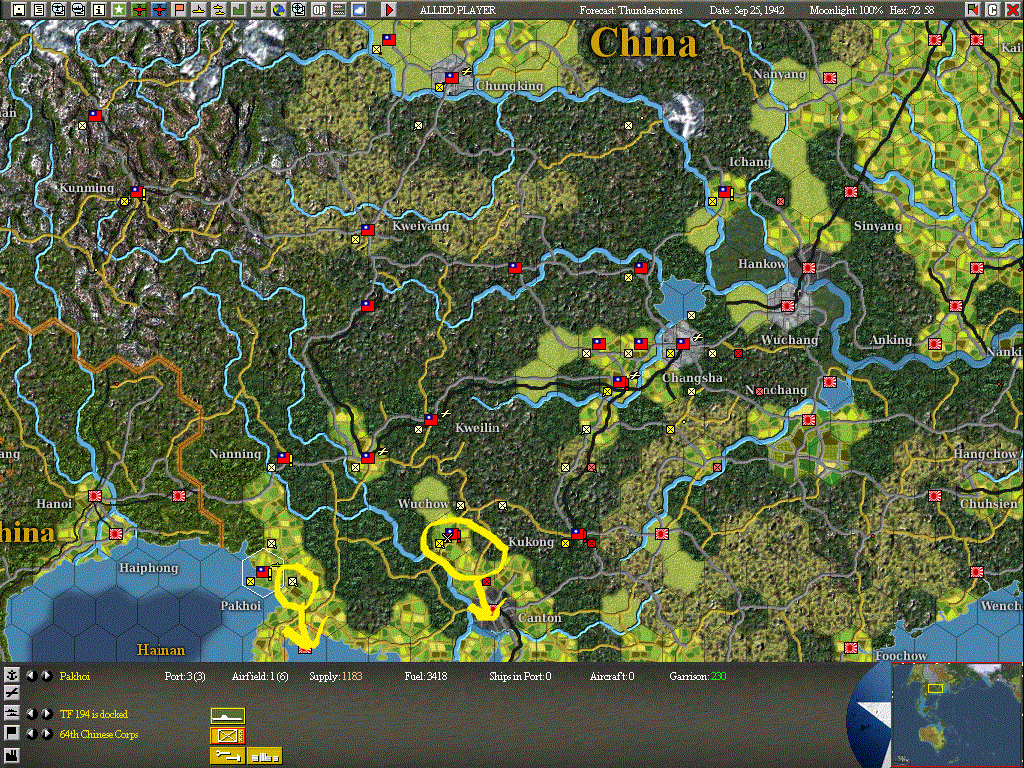Click the red end turn arrow
The image size is (1024, 768).
(389, 9)
